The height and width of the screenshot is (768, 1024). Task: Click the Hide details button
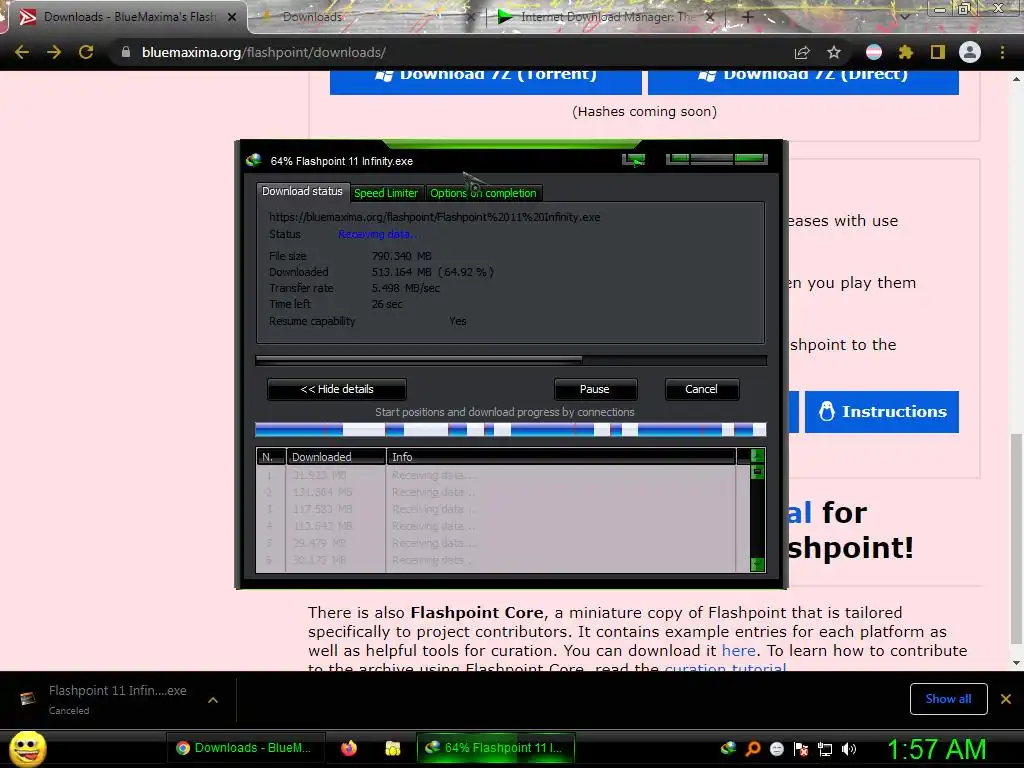point(337,389)
